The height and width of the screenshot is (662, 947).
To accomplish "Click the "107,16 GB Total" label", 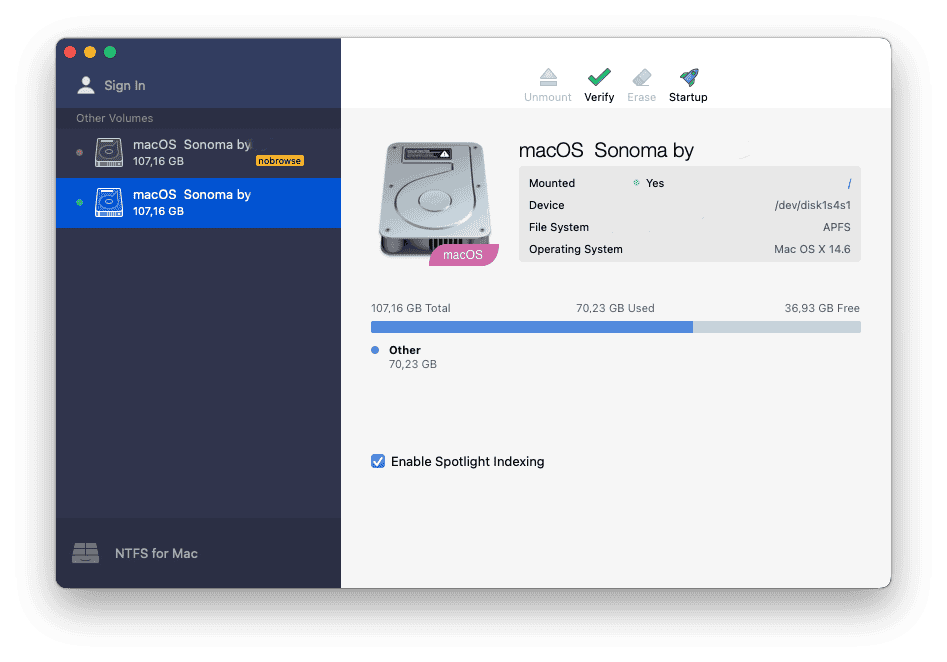I will point(411,308).
